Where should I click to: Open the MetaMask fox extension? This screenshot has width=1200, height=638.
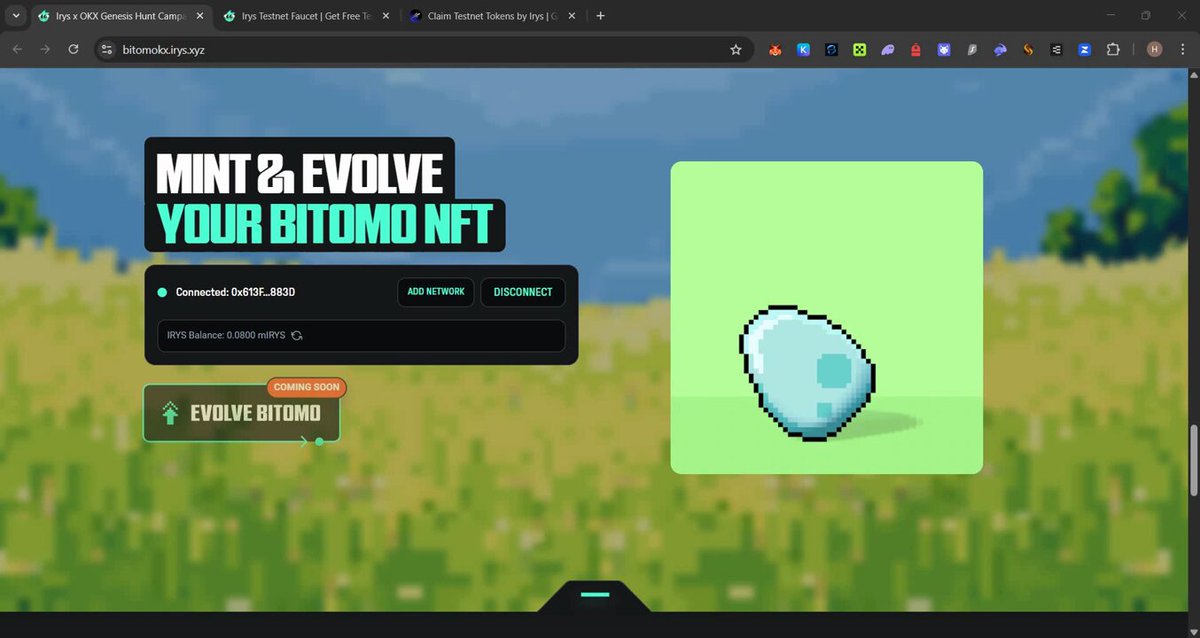(x=775, y=49)
